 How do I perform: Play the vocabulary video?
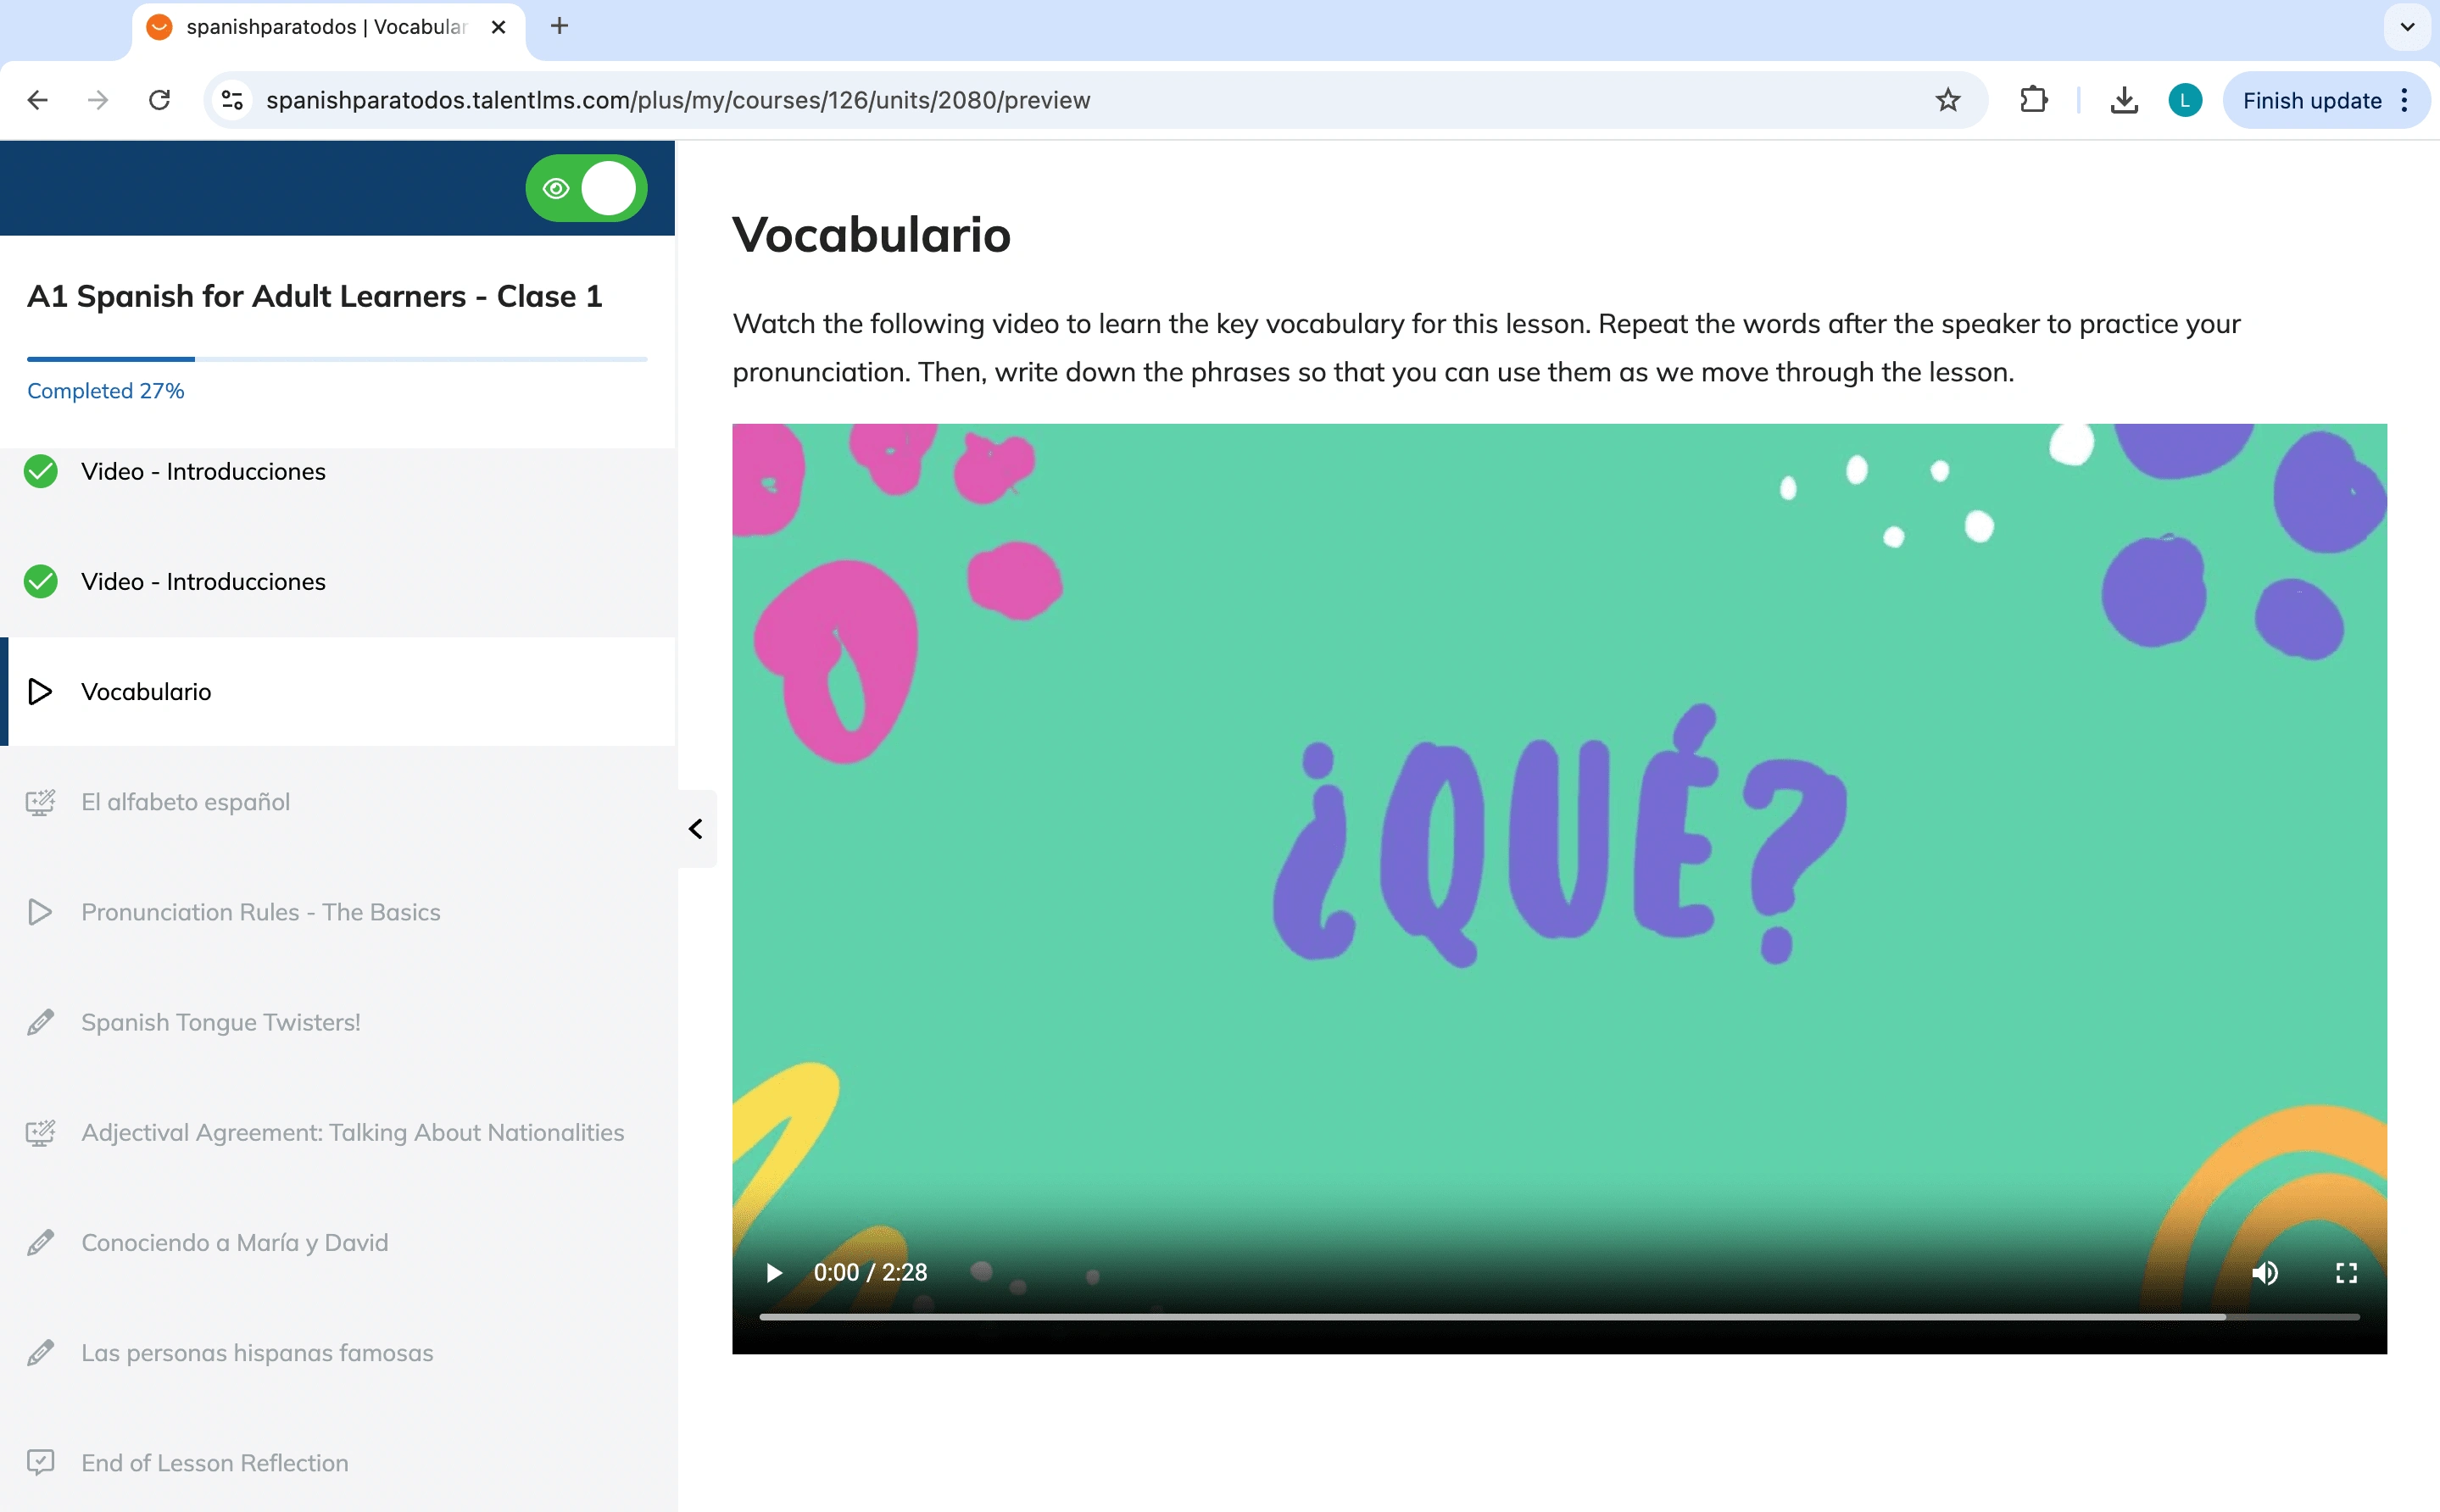773,1272
